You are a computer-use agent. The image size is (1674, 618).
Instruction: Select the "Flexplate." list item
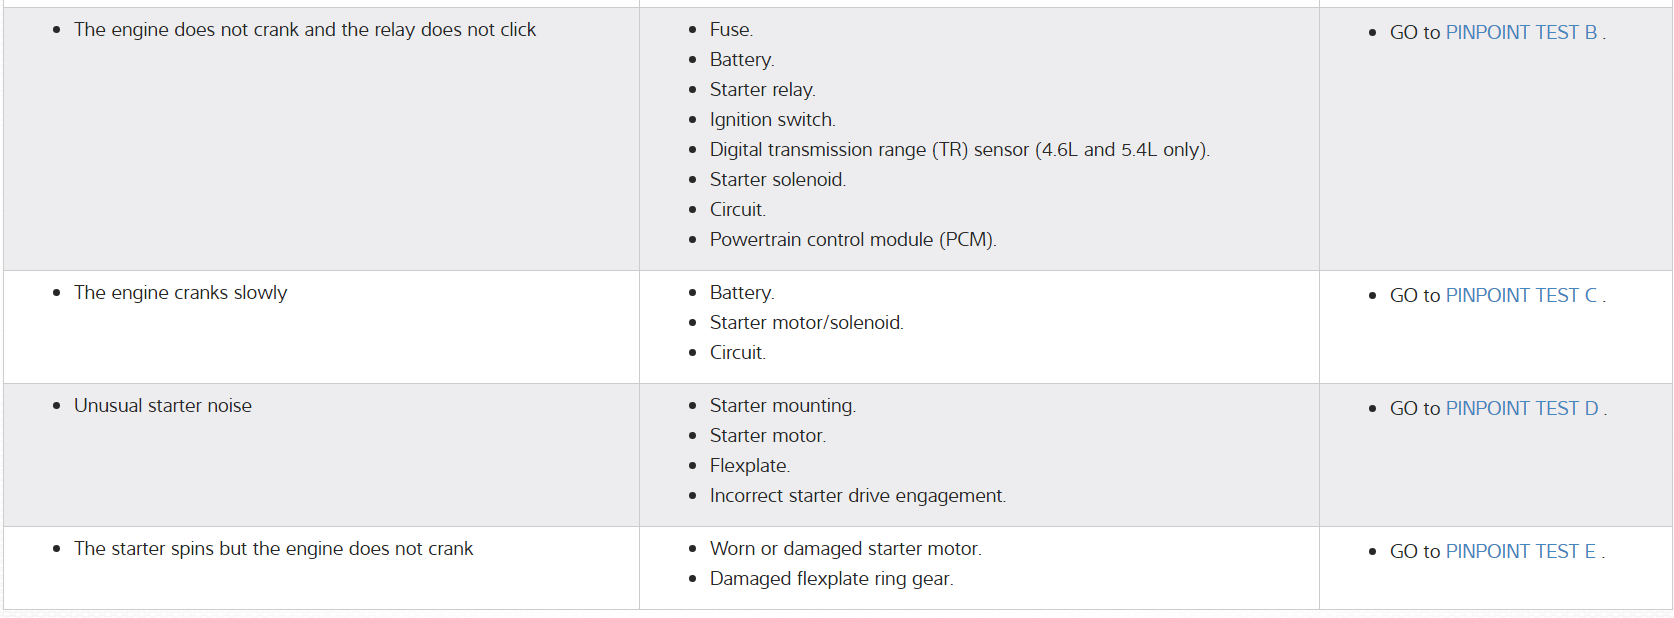click(x=749, y=466)
